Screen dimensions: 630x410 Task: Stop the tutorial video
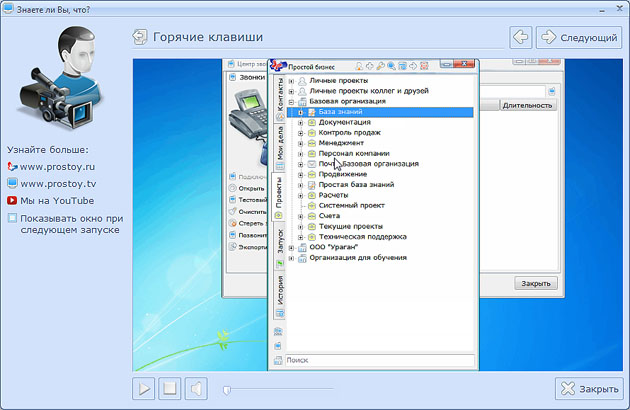170,389
